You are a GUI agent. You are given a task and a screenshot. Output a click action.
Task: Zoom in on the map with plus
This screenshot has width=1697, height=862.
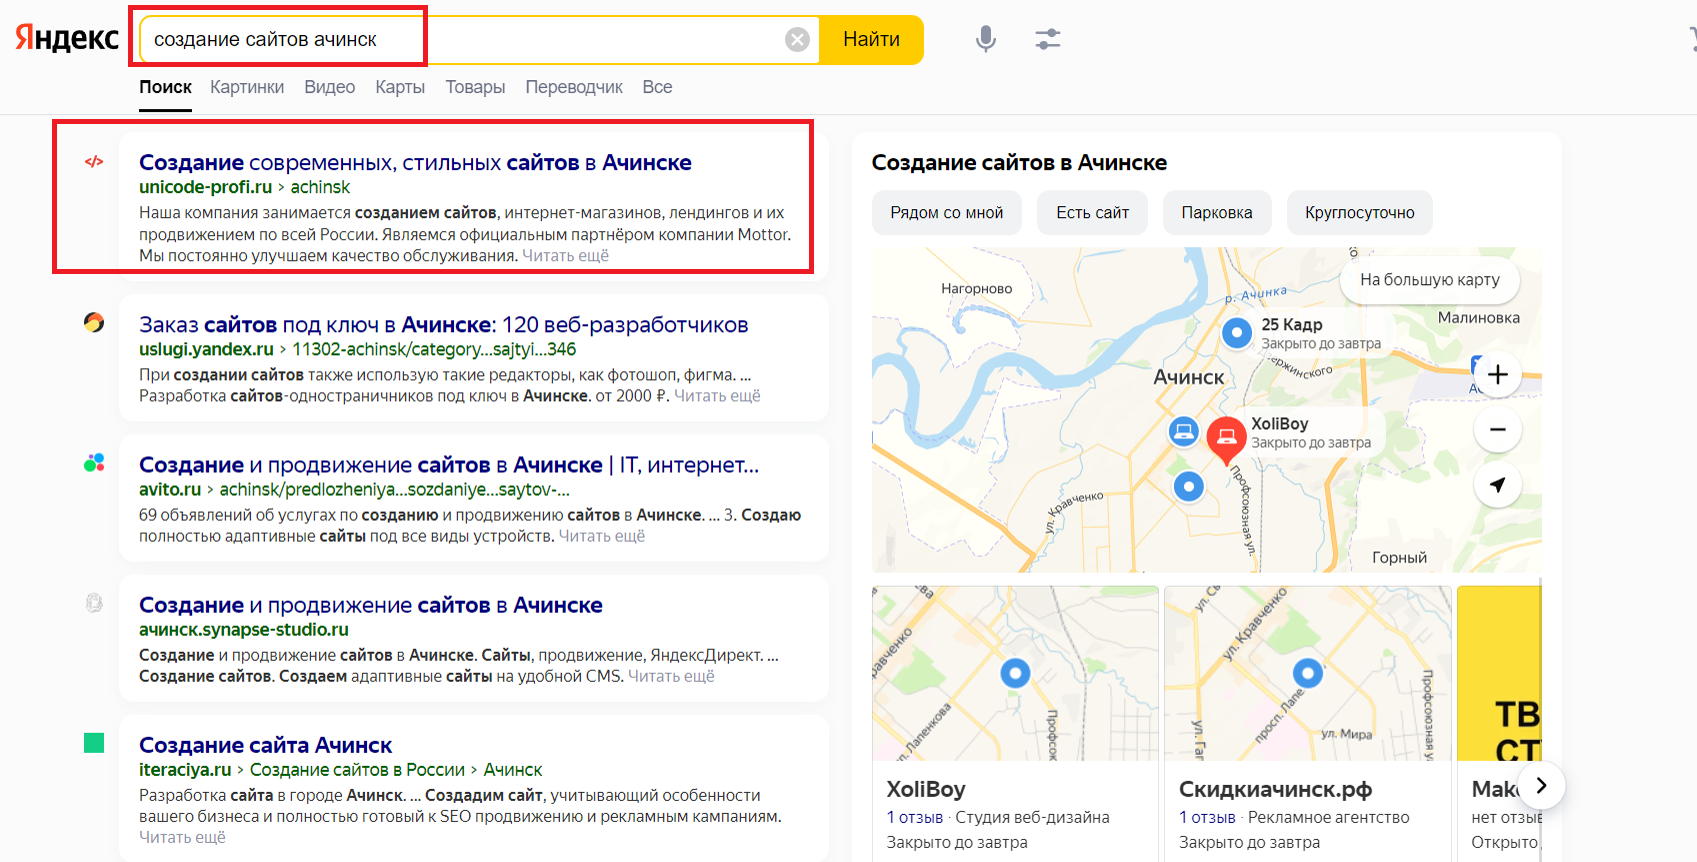click(1497, 375)
